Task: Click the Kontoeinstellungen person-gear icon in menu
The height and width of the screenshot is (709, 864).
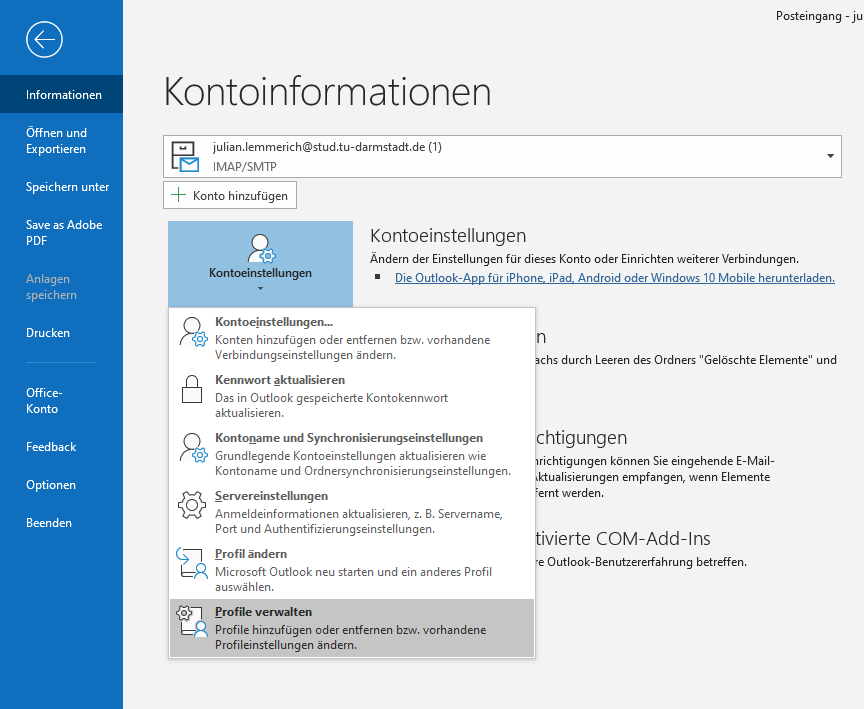Action: (x=191, y=331)
